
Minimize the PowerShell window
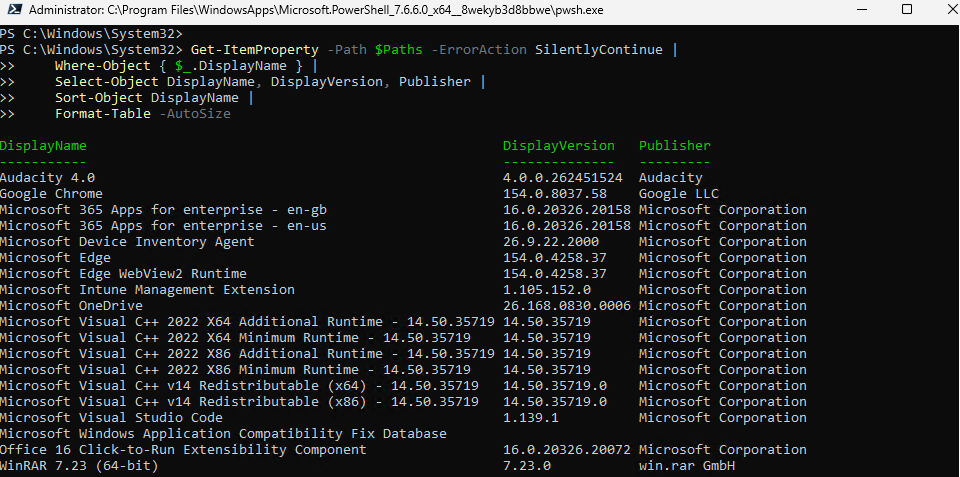point(863,10)
